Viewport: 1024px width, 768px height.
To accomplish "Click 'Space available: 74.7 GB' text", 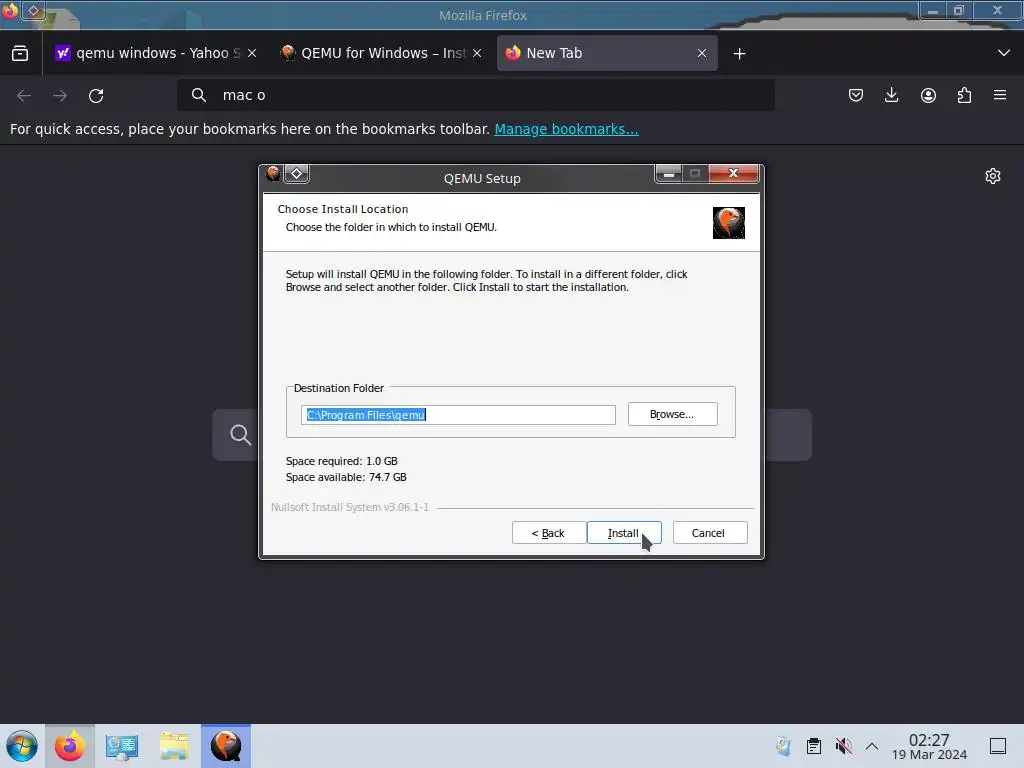I will [346, 477].
